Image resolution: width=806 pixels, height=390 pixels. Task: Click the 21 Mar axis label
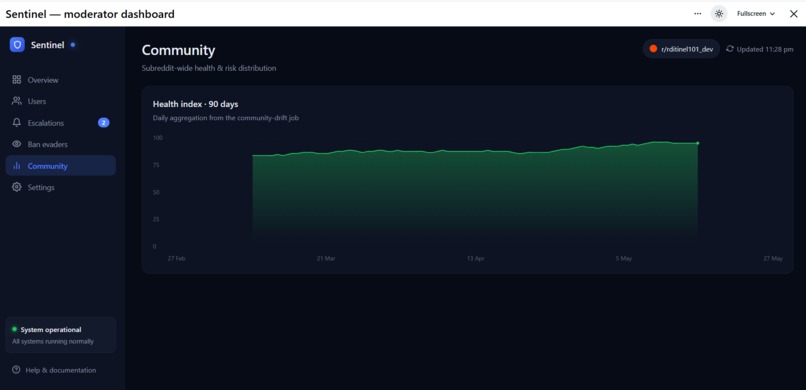pyautogui.click(x=326, y=258)
